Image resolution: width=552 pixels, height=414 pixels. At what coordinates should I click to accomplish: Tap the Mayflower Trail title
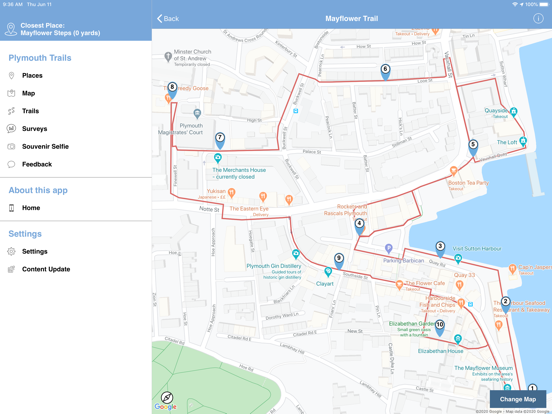coord(351,19)
